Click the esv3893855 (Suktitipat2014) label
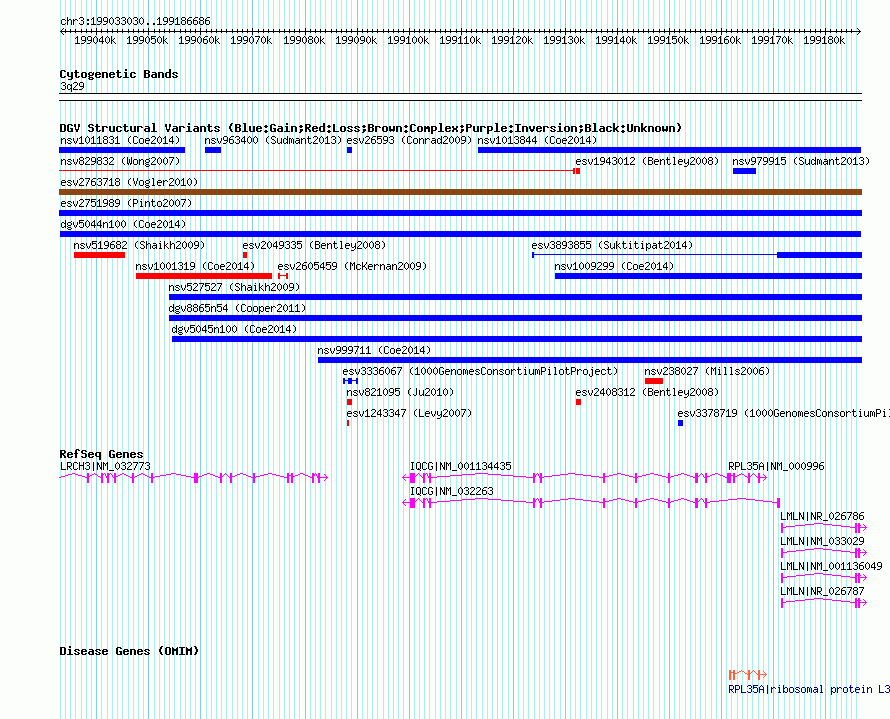The image size is (890, 719). click(x=612, y=245)
